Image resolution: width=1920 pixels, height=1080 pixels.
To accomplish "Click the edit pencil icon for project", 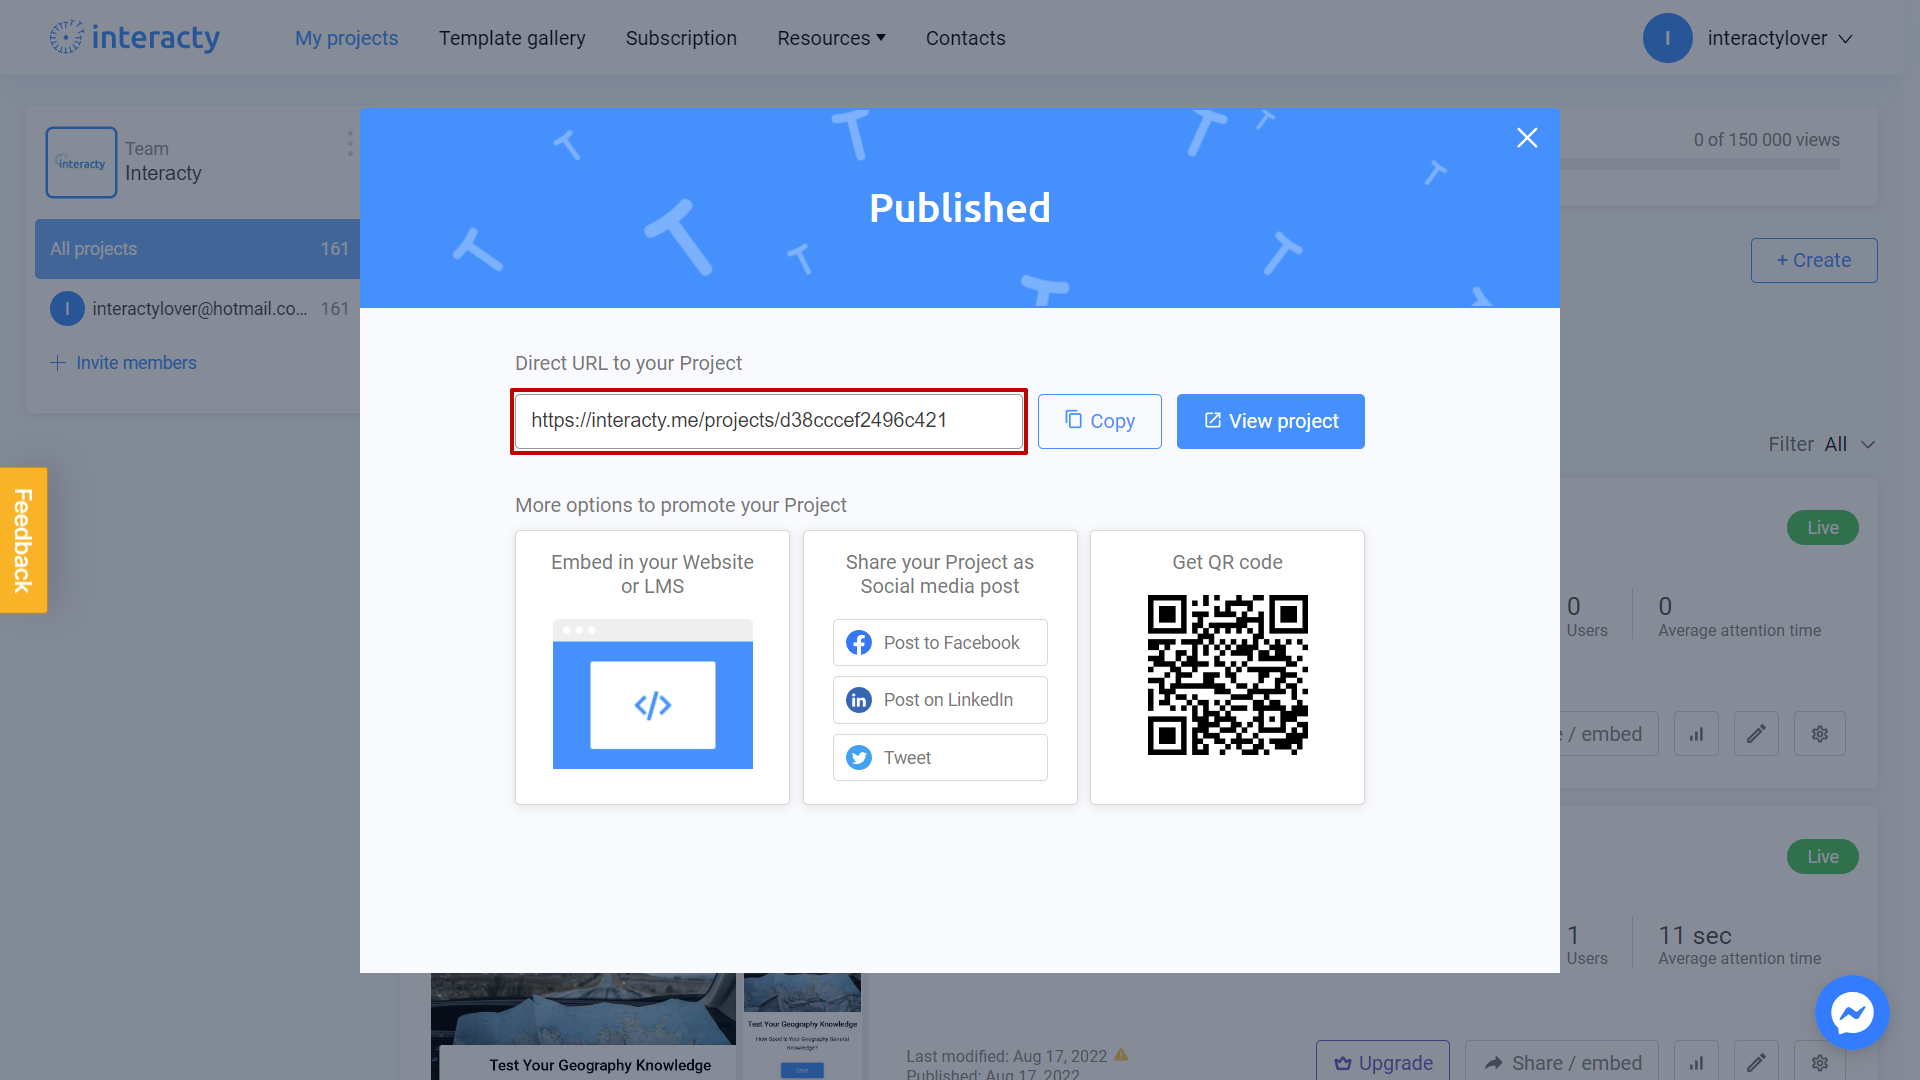I will [x=1756, y=735].
